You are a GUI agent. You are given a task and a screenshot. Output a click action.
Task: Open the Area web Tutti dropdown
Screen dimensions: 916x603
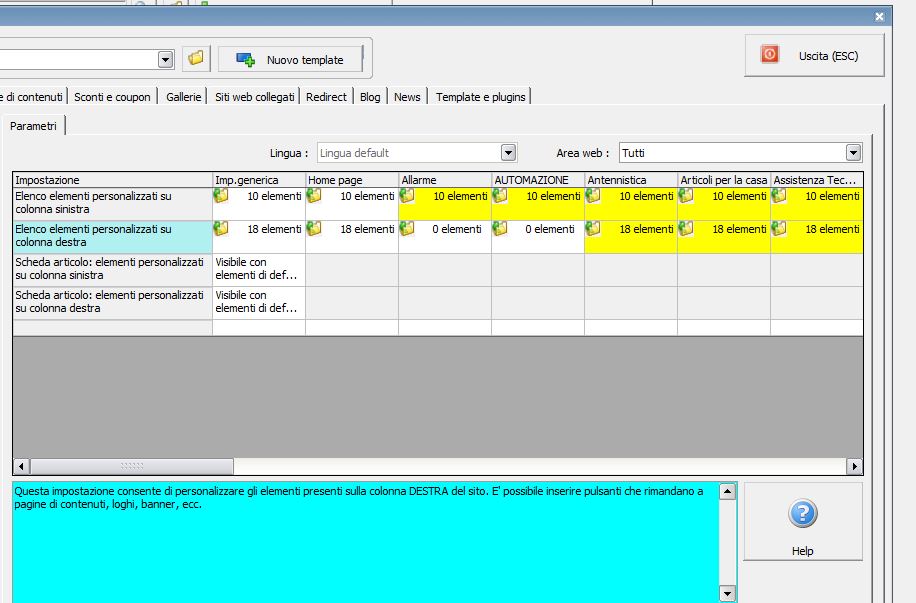[x=853, y=153]
